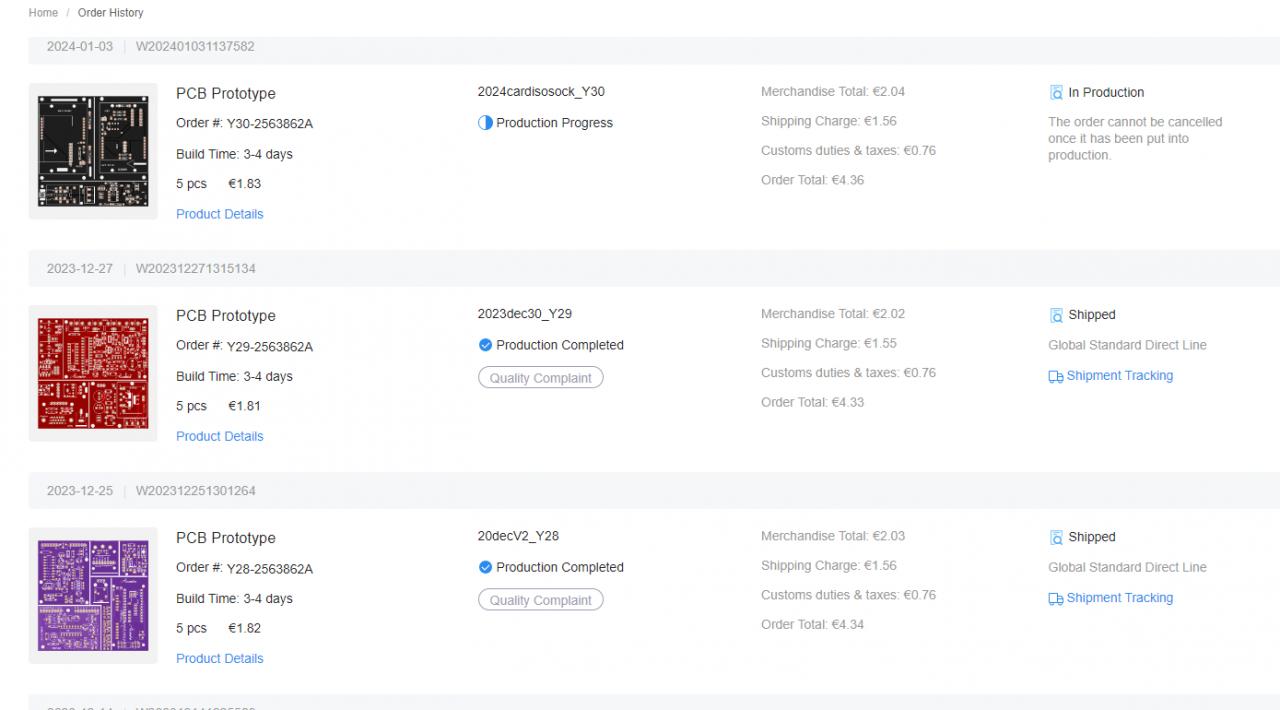Click the Shipped icon for order Y28
Screen dimensions: 1280x710
point(1056,537)
